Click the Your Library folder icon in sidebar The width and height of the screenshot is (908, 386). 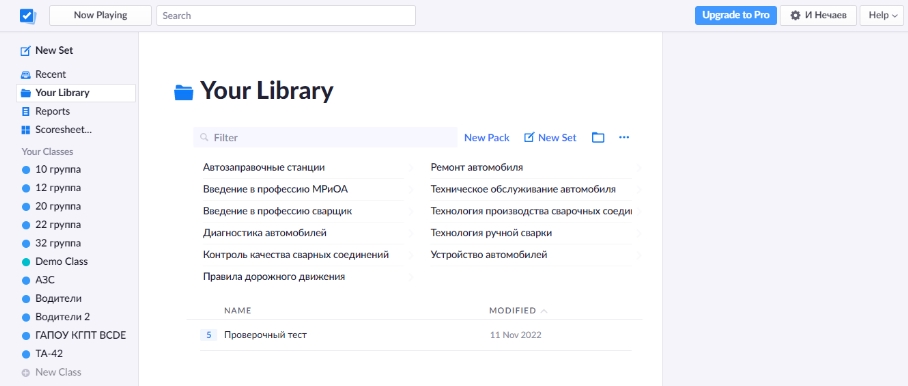[x=25, y=93]
